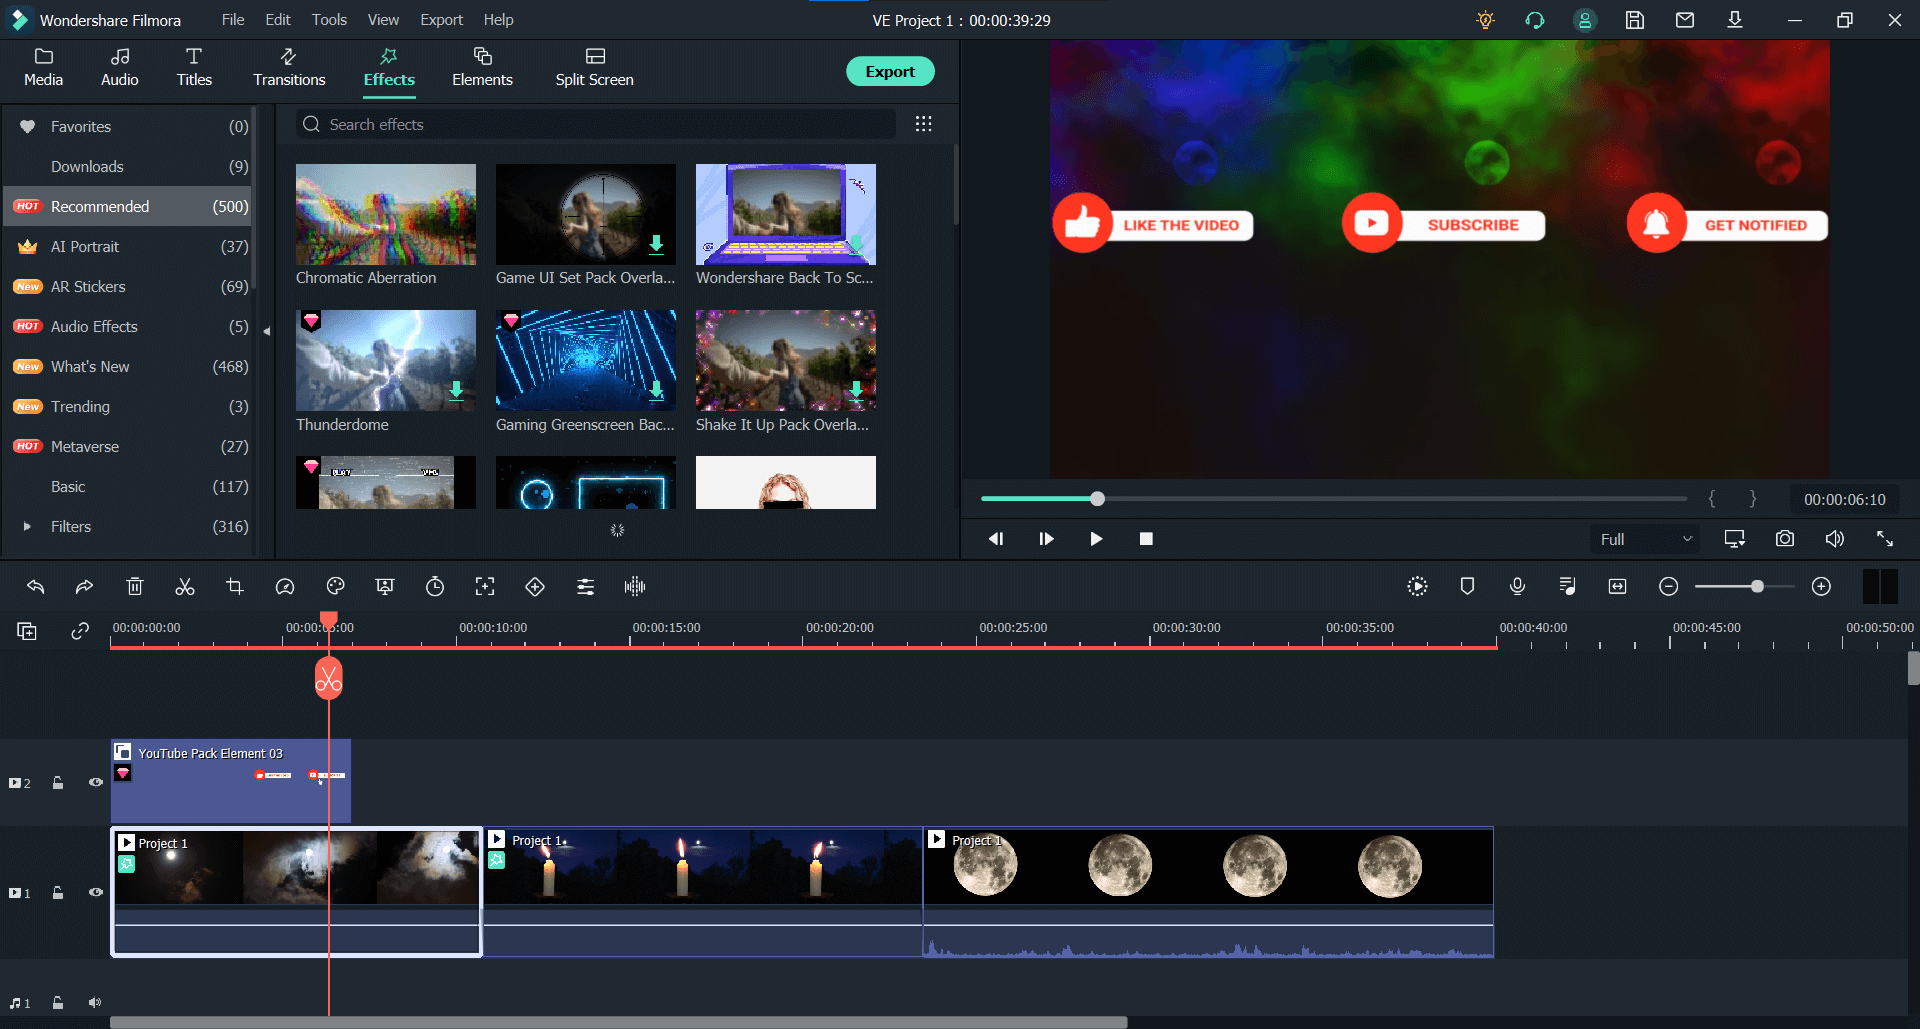Record voiceover with microphone icon
The width and height of the screenshot is (1920, 1029).
point(1517,587)
